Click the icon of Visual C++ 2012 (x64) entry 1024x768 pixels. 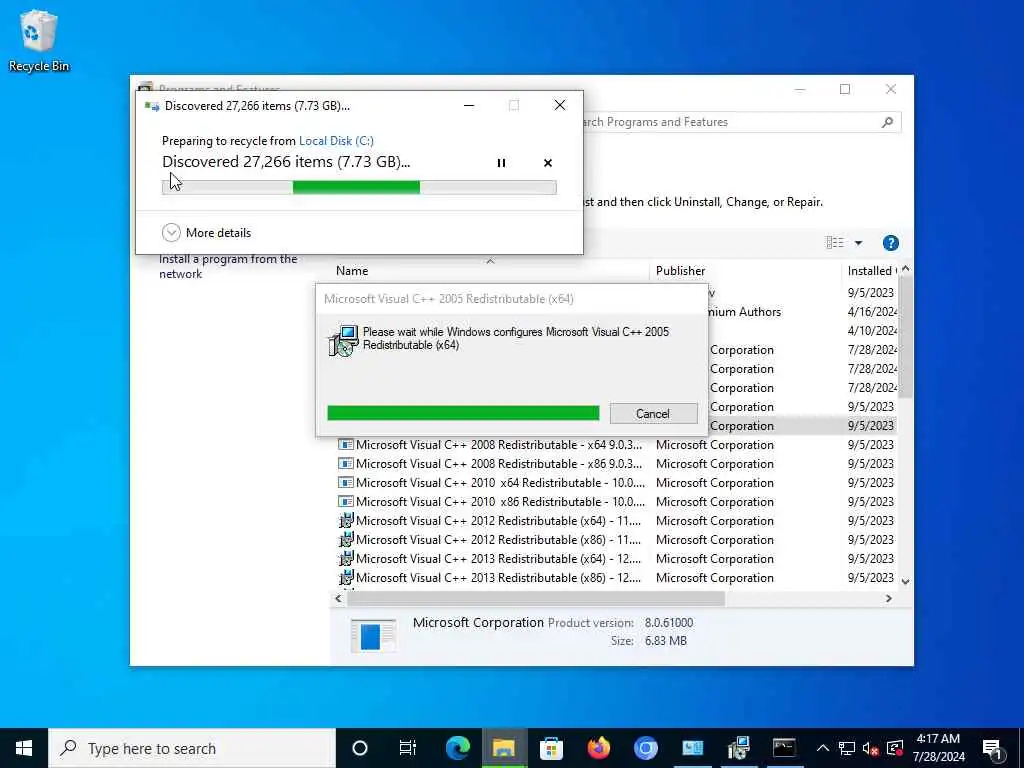click(345, 520)
